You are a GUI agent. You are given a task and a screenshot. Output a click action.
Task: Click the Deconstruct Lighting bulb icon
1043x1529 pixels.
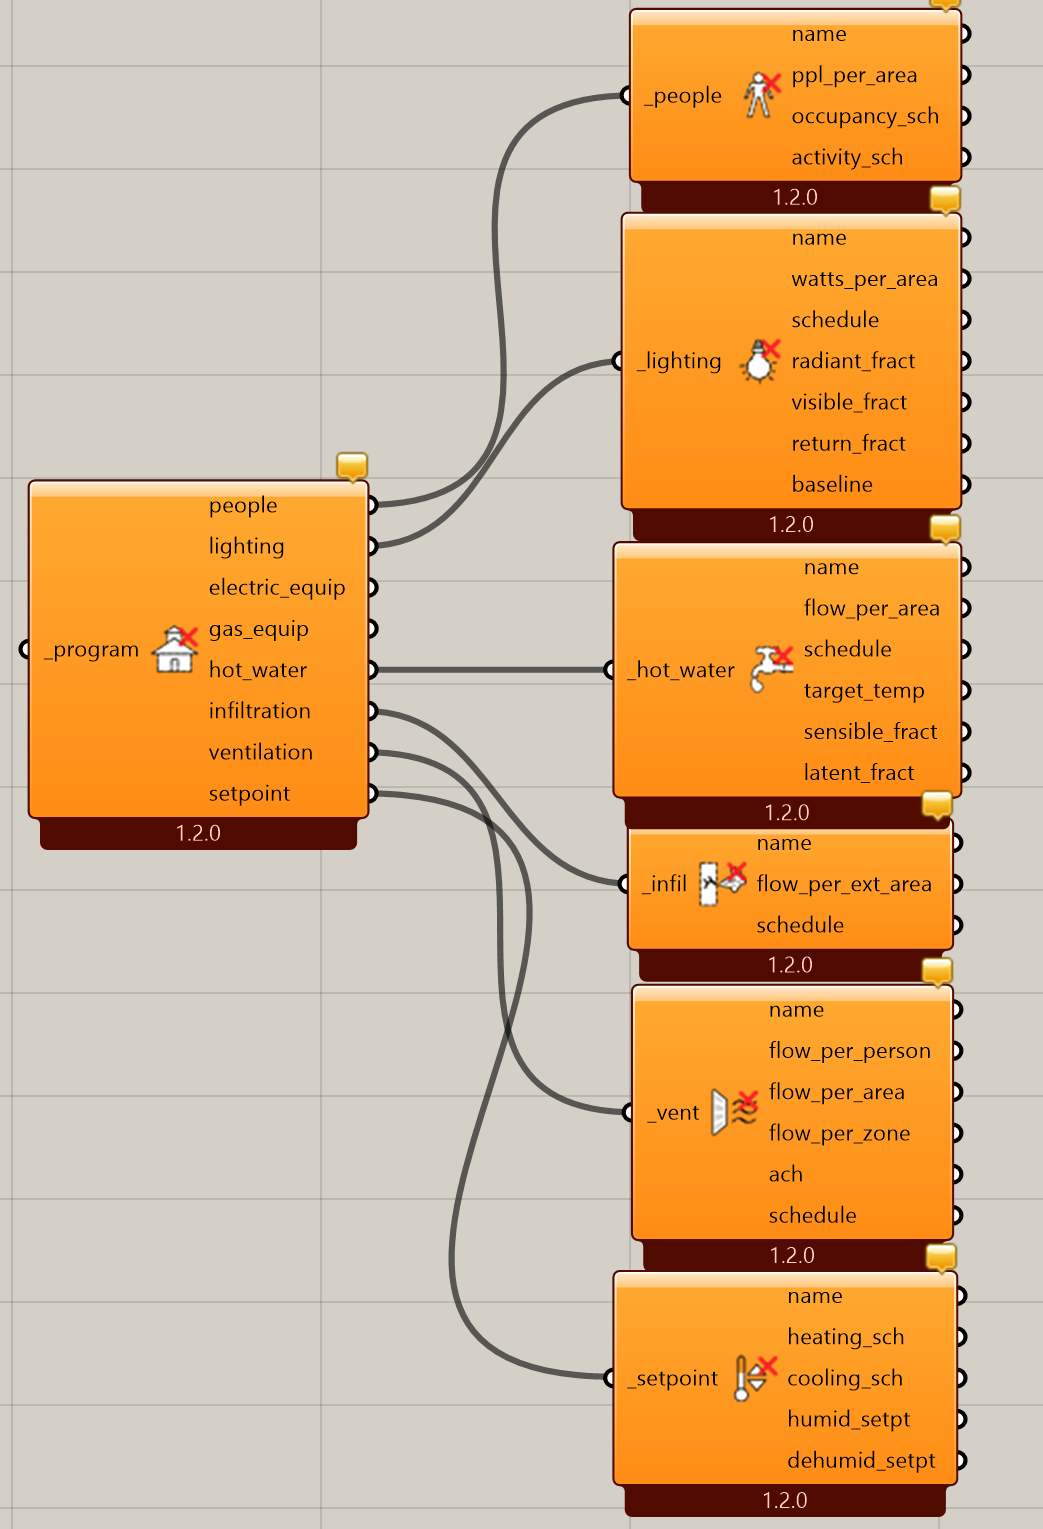[x=760, y=361]
